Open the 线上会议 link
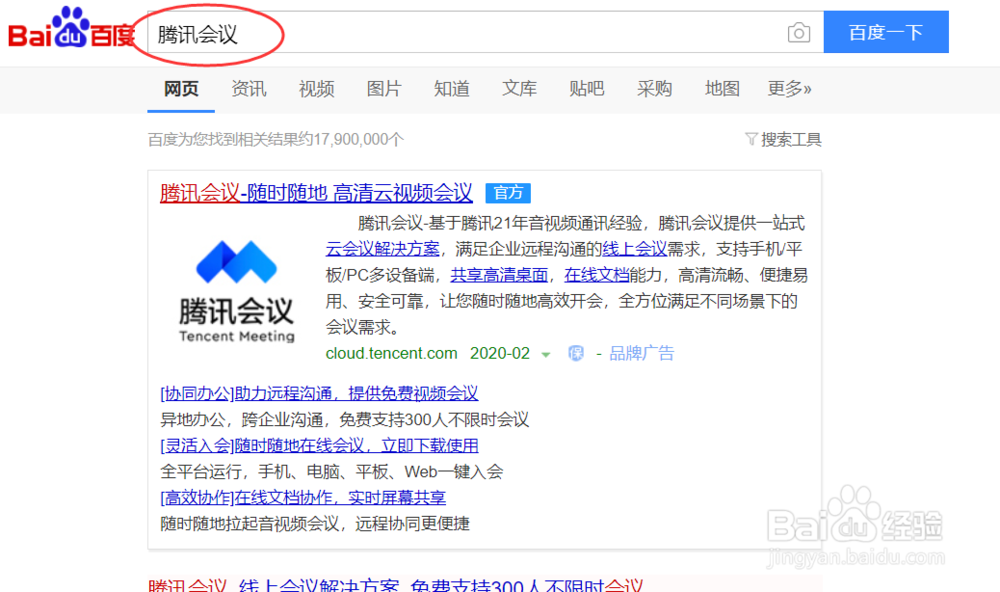The height and width of the screenshot is (592, 1000). [635, 249]
